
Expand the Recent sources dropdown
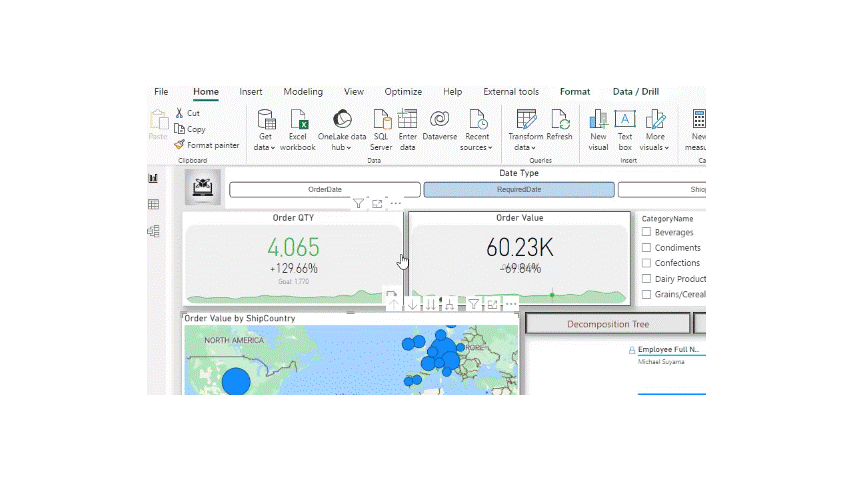coord(477,147)
